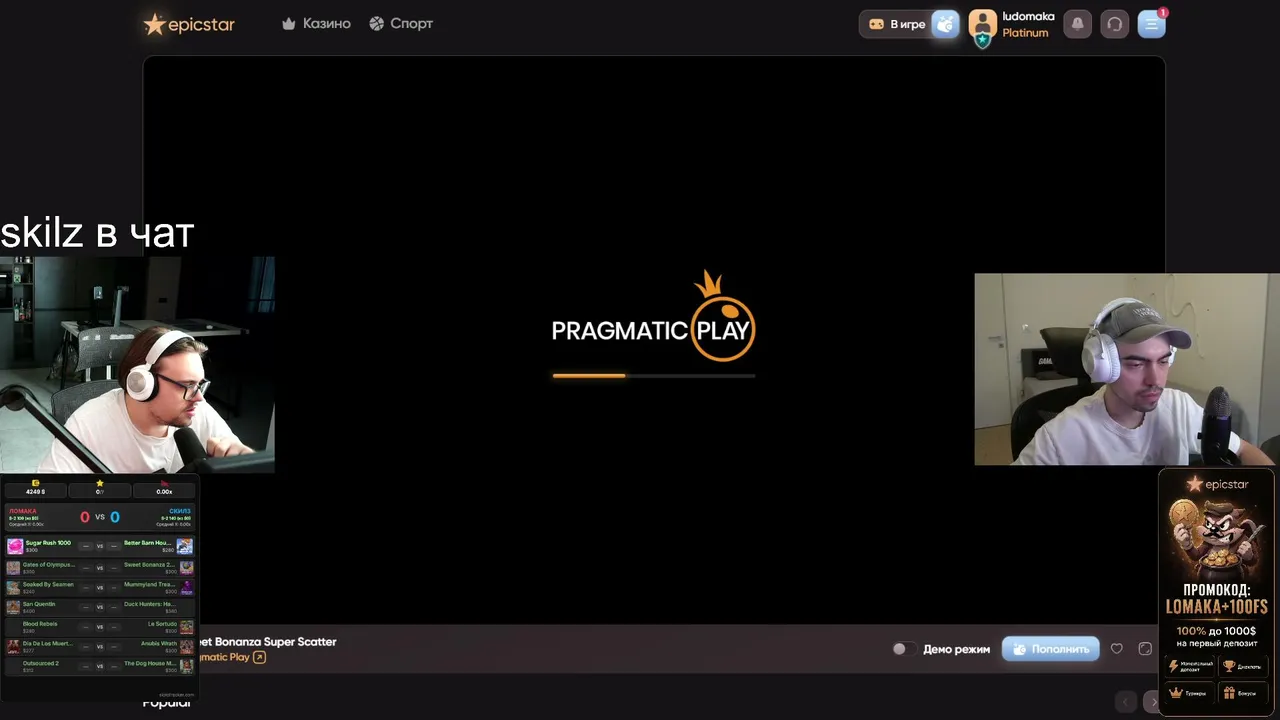This screenshot has width=1280, height=720.
Task: Click the Дискорты trophy tile in banner
Action: pyautogui.click(x=1243, y=667)
